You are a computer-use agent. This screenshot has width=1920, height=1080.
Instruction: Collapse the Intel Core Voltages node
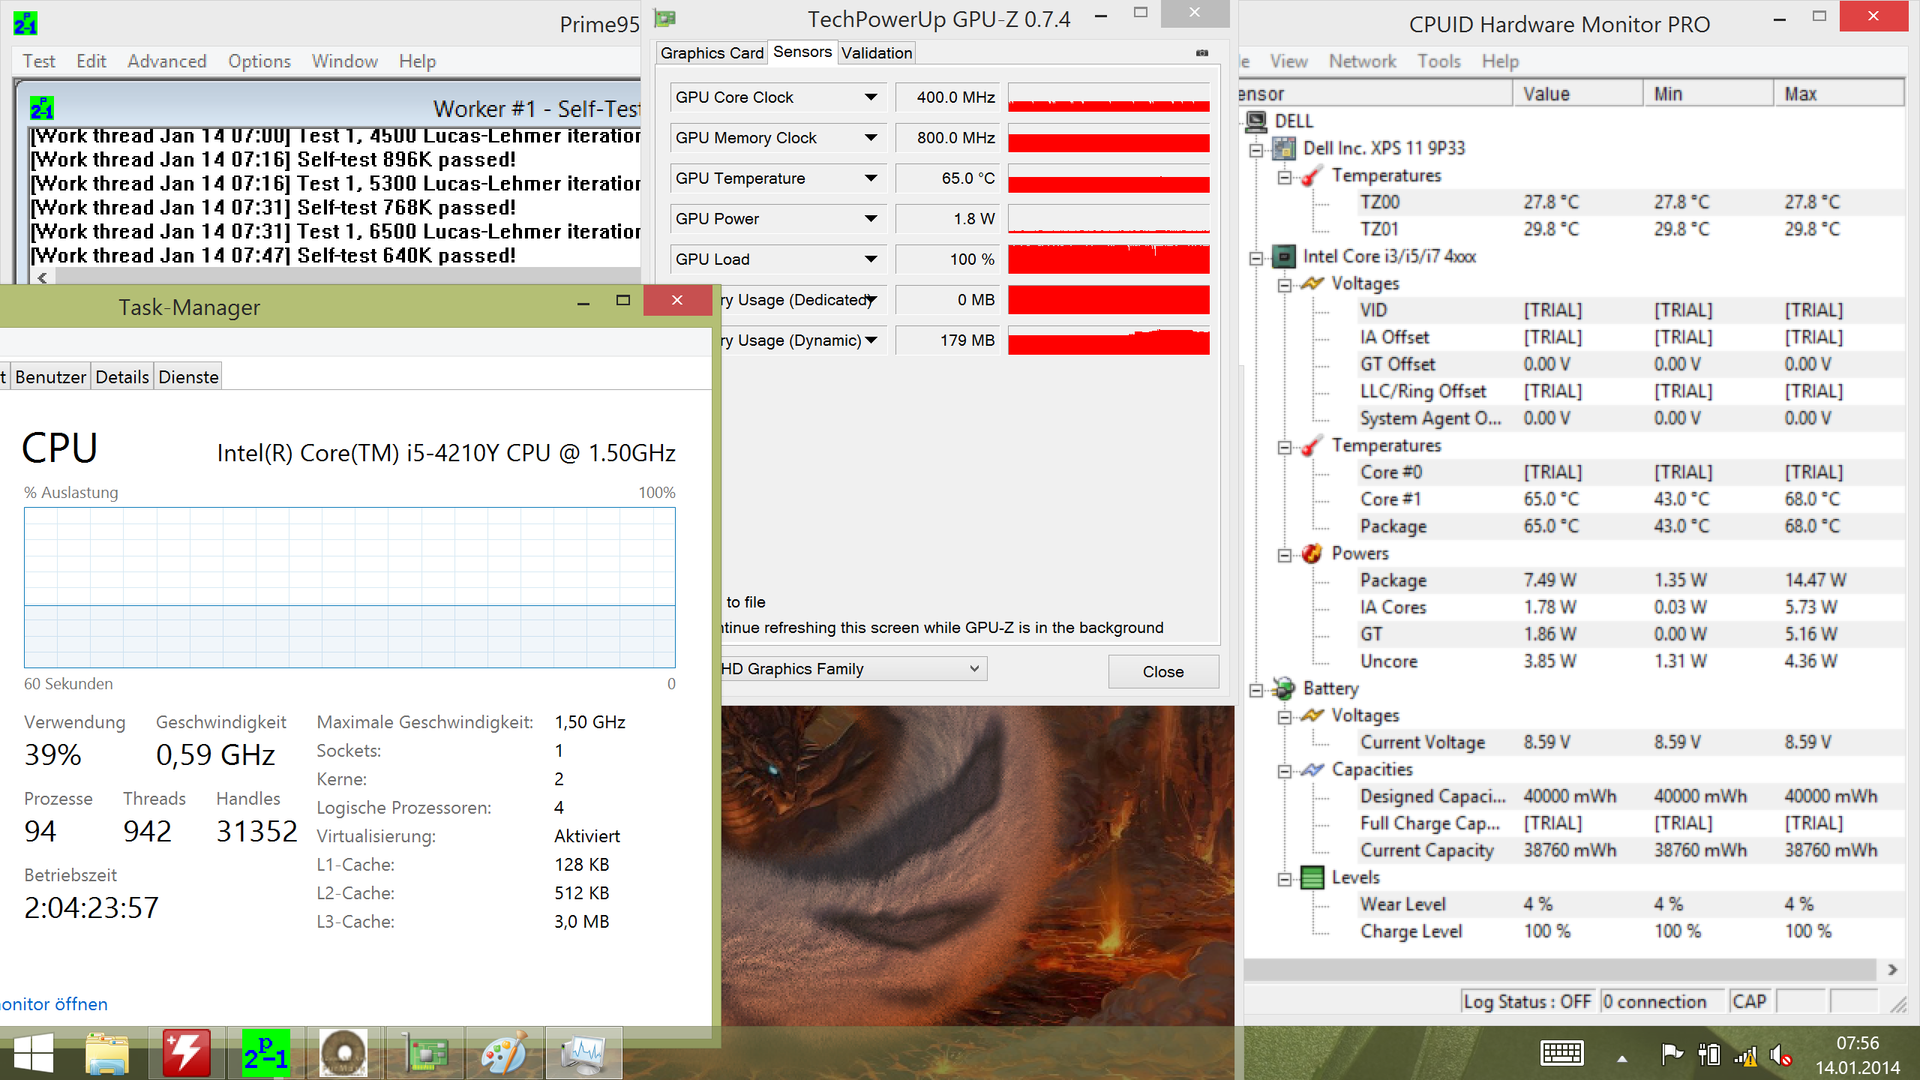pos(1284,285)
